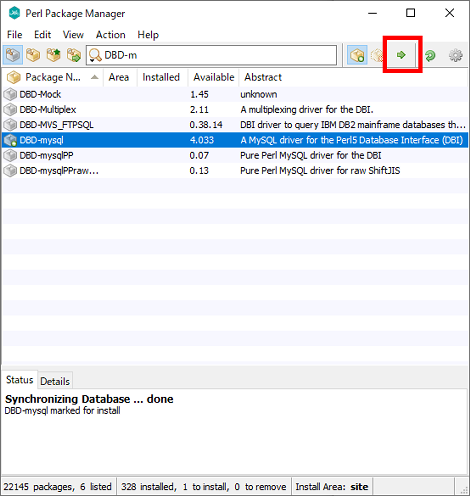The width and height of the screenshot is (470, 496).
Task: Click the Mark for remove toolbar icon
Action: pos(377,55)
